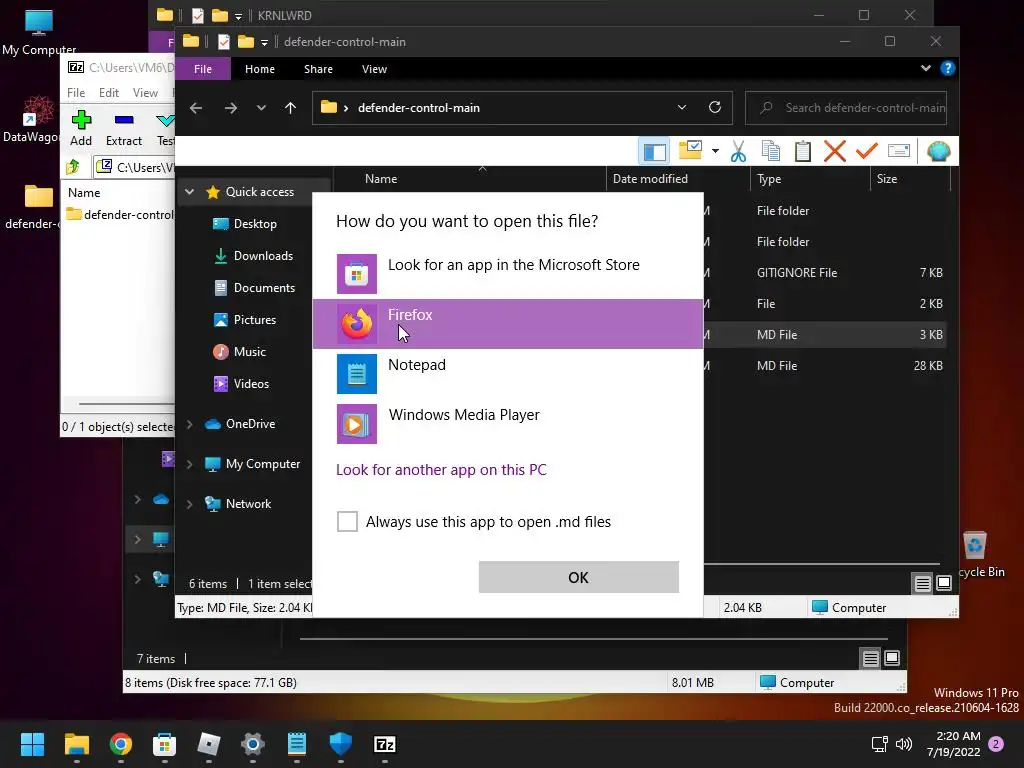The width and height of the screenshot is (1024, 768).
Task: Choose Firefox to open the file
Action: point(507,324)
